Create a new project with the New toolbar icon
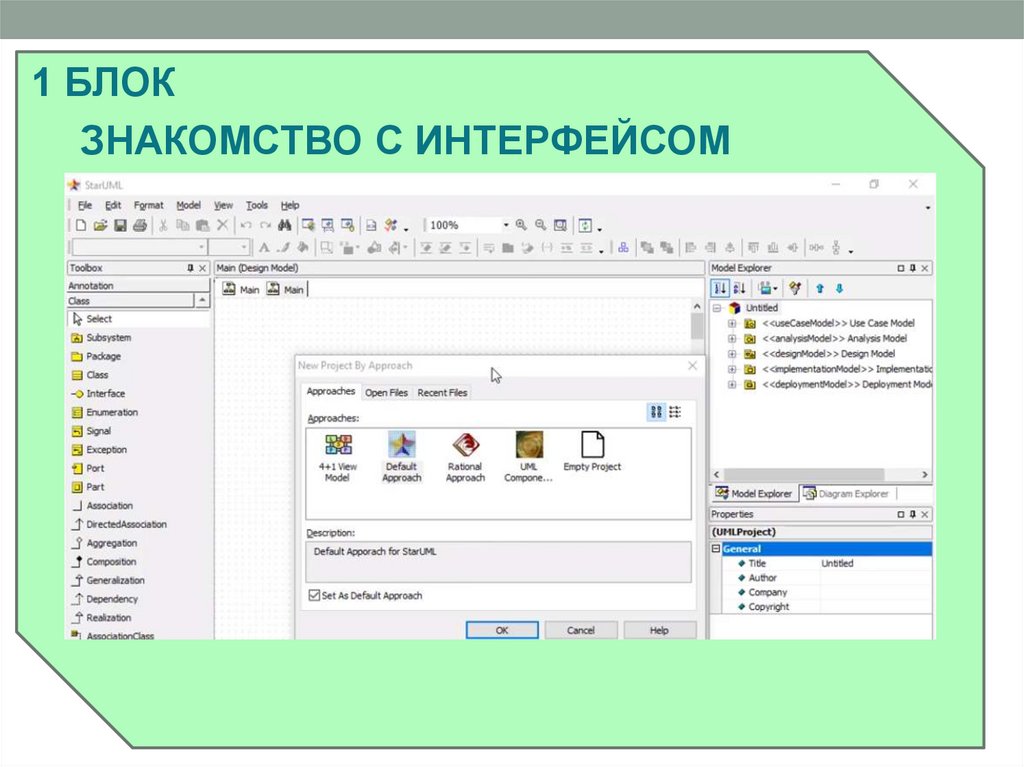1024x767 pixels. (80, 225)
